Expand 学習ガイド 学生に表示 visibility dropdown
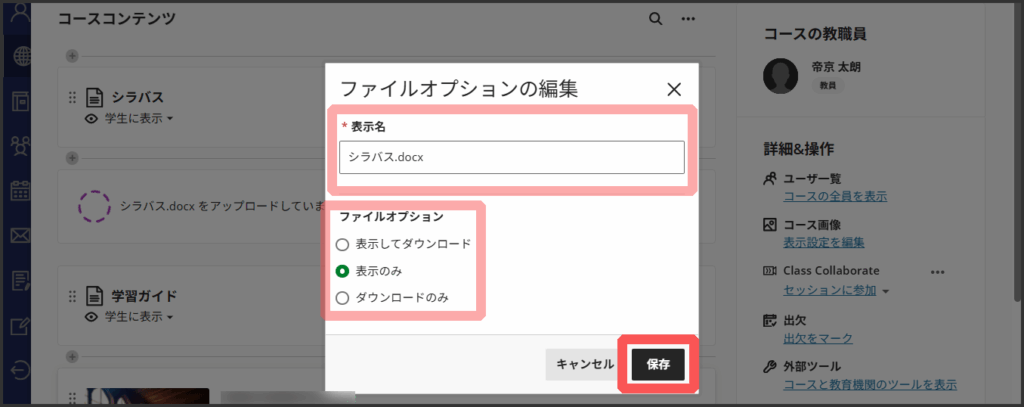This screenshot has width=1024, height=407. tap(130, 317)
